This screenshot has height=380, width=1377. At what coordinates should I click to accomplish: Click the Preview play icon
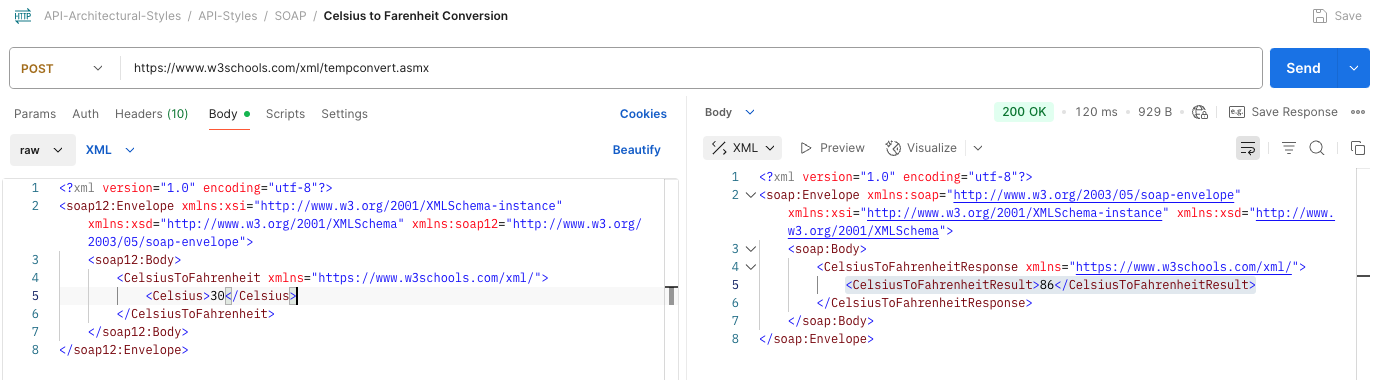(806, 148)
